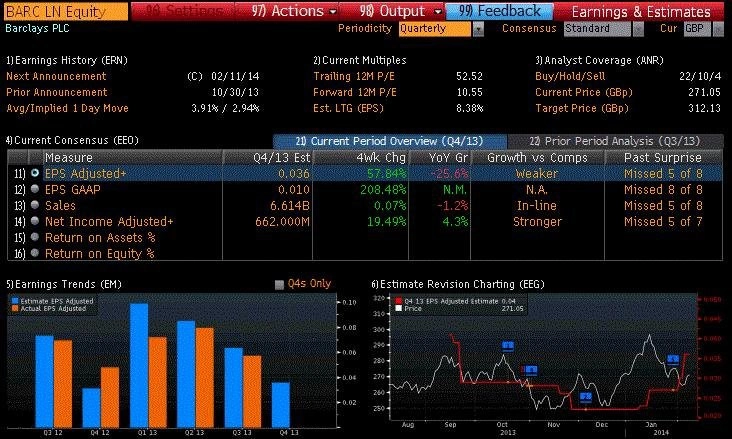Click the Trailing 12M P/E value 52.52
This screenshot has width=732, height=439.
tap(469, 76)
